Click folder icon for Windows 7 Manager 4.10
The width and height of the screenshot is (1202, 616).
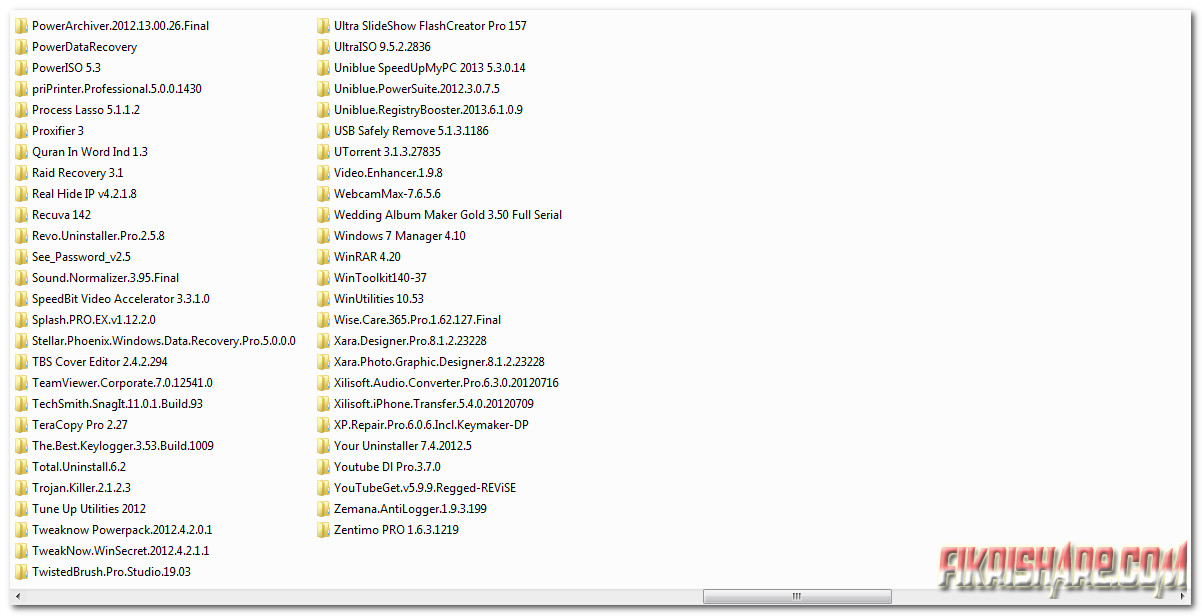coord(324,236)
